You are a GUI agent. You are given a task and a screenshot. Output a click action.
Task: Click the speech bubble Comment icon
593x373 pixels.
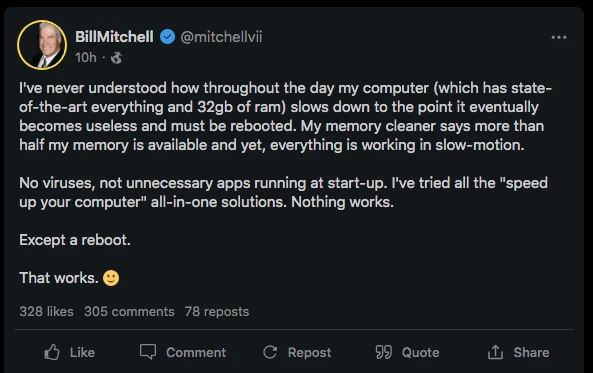tap(147, 352)
